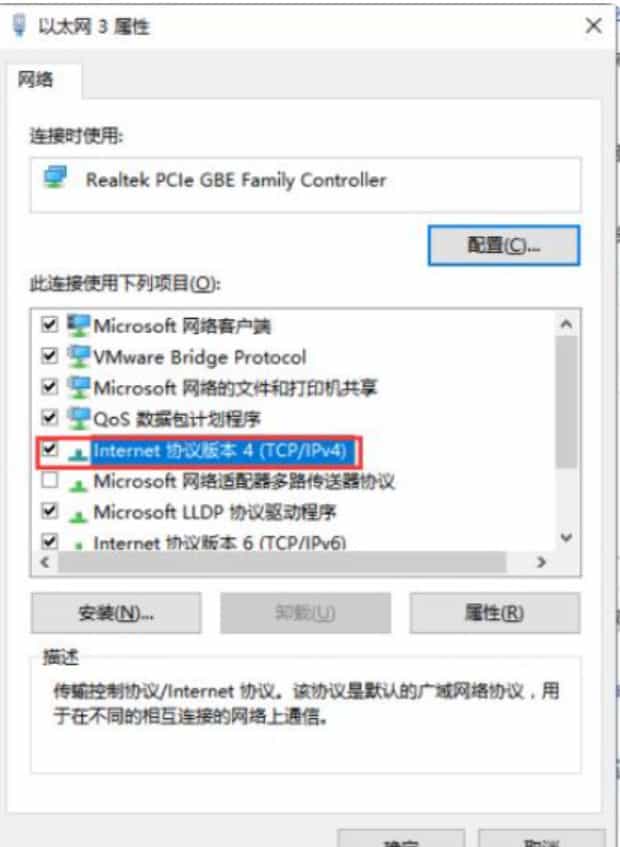
Task: Click the horizontal scrollbar right arrow
Action: pyautogui.click(x=541, y=562)
